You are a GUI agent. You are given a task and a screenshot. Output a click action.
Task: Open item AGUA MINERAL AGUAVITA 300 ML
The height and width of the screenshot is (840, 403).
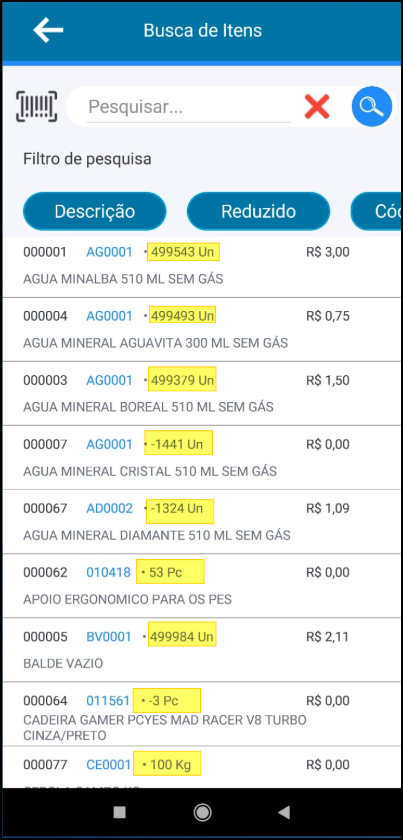tap(202, 329)
